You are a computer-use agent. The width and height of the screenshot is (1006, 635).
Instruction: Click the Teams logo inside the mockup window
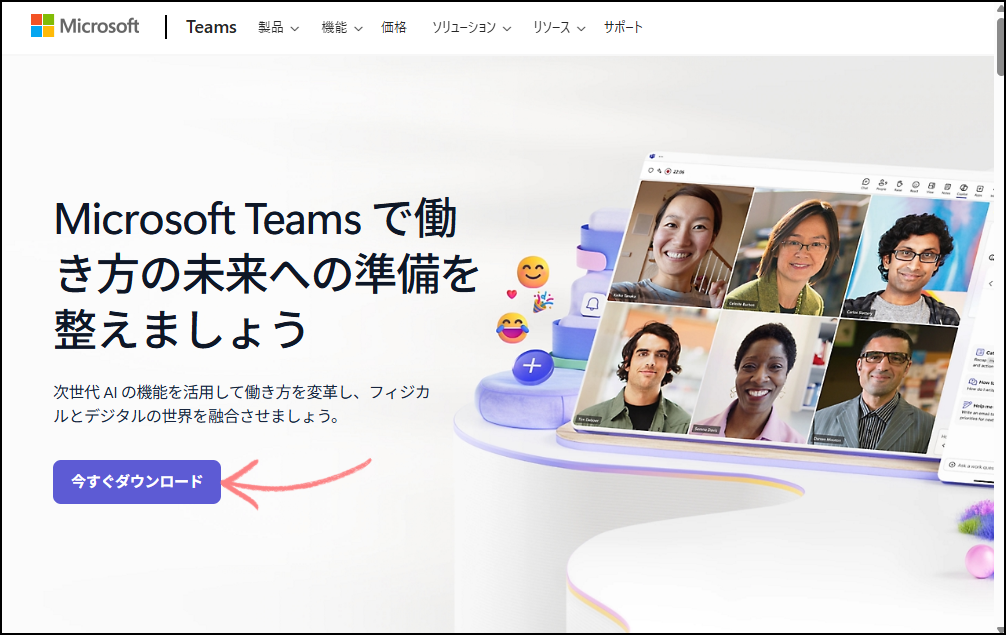[652, 157]
